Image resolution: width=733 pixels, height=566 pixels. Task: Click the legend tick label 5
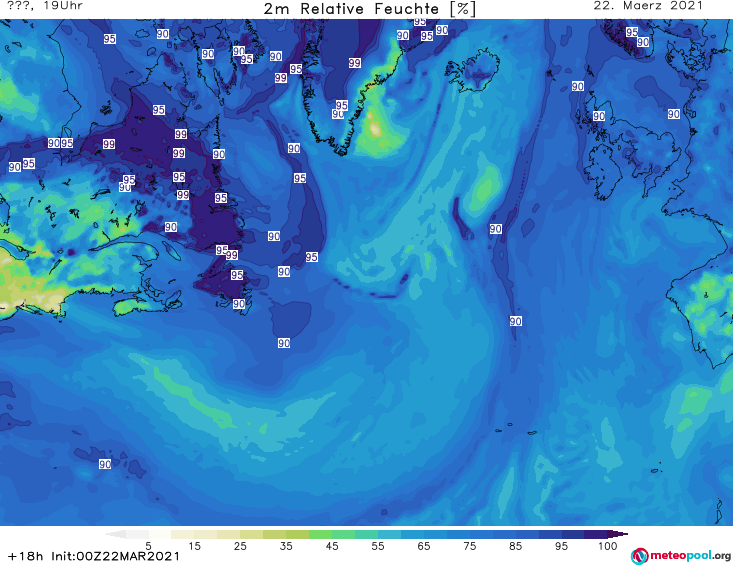coord(148,545)
